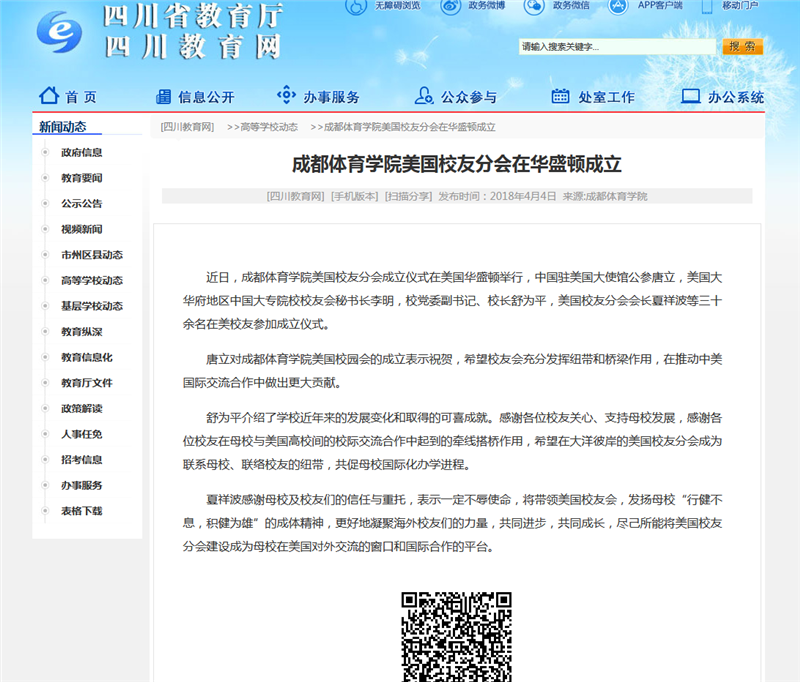The width and height of the screenshot is (800, 682).
Task: Open 公示公告 in the sidebar
Action: [x=82, y=204]
